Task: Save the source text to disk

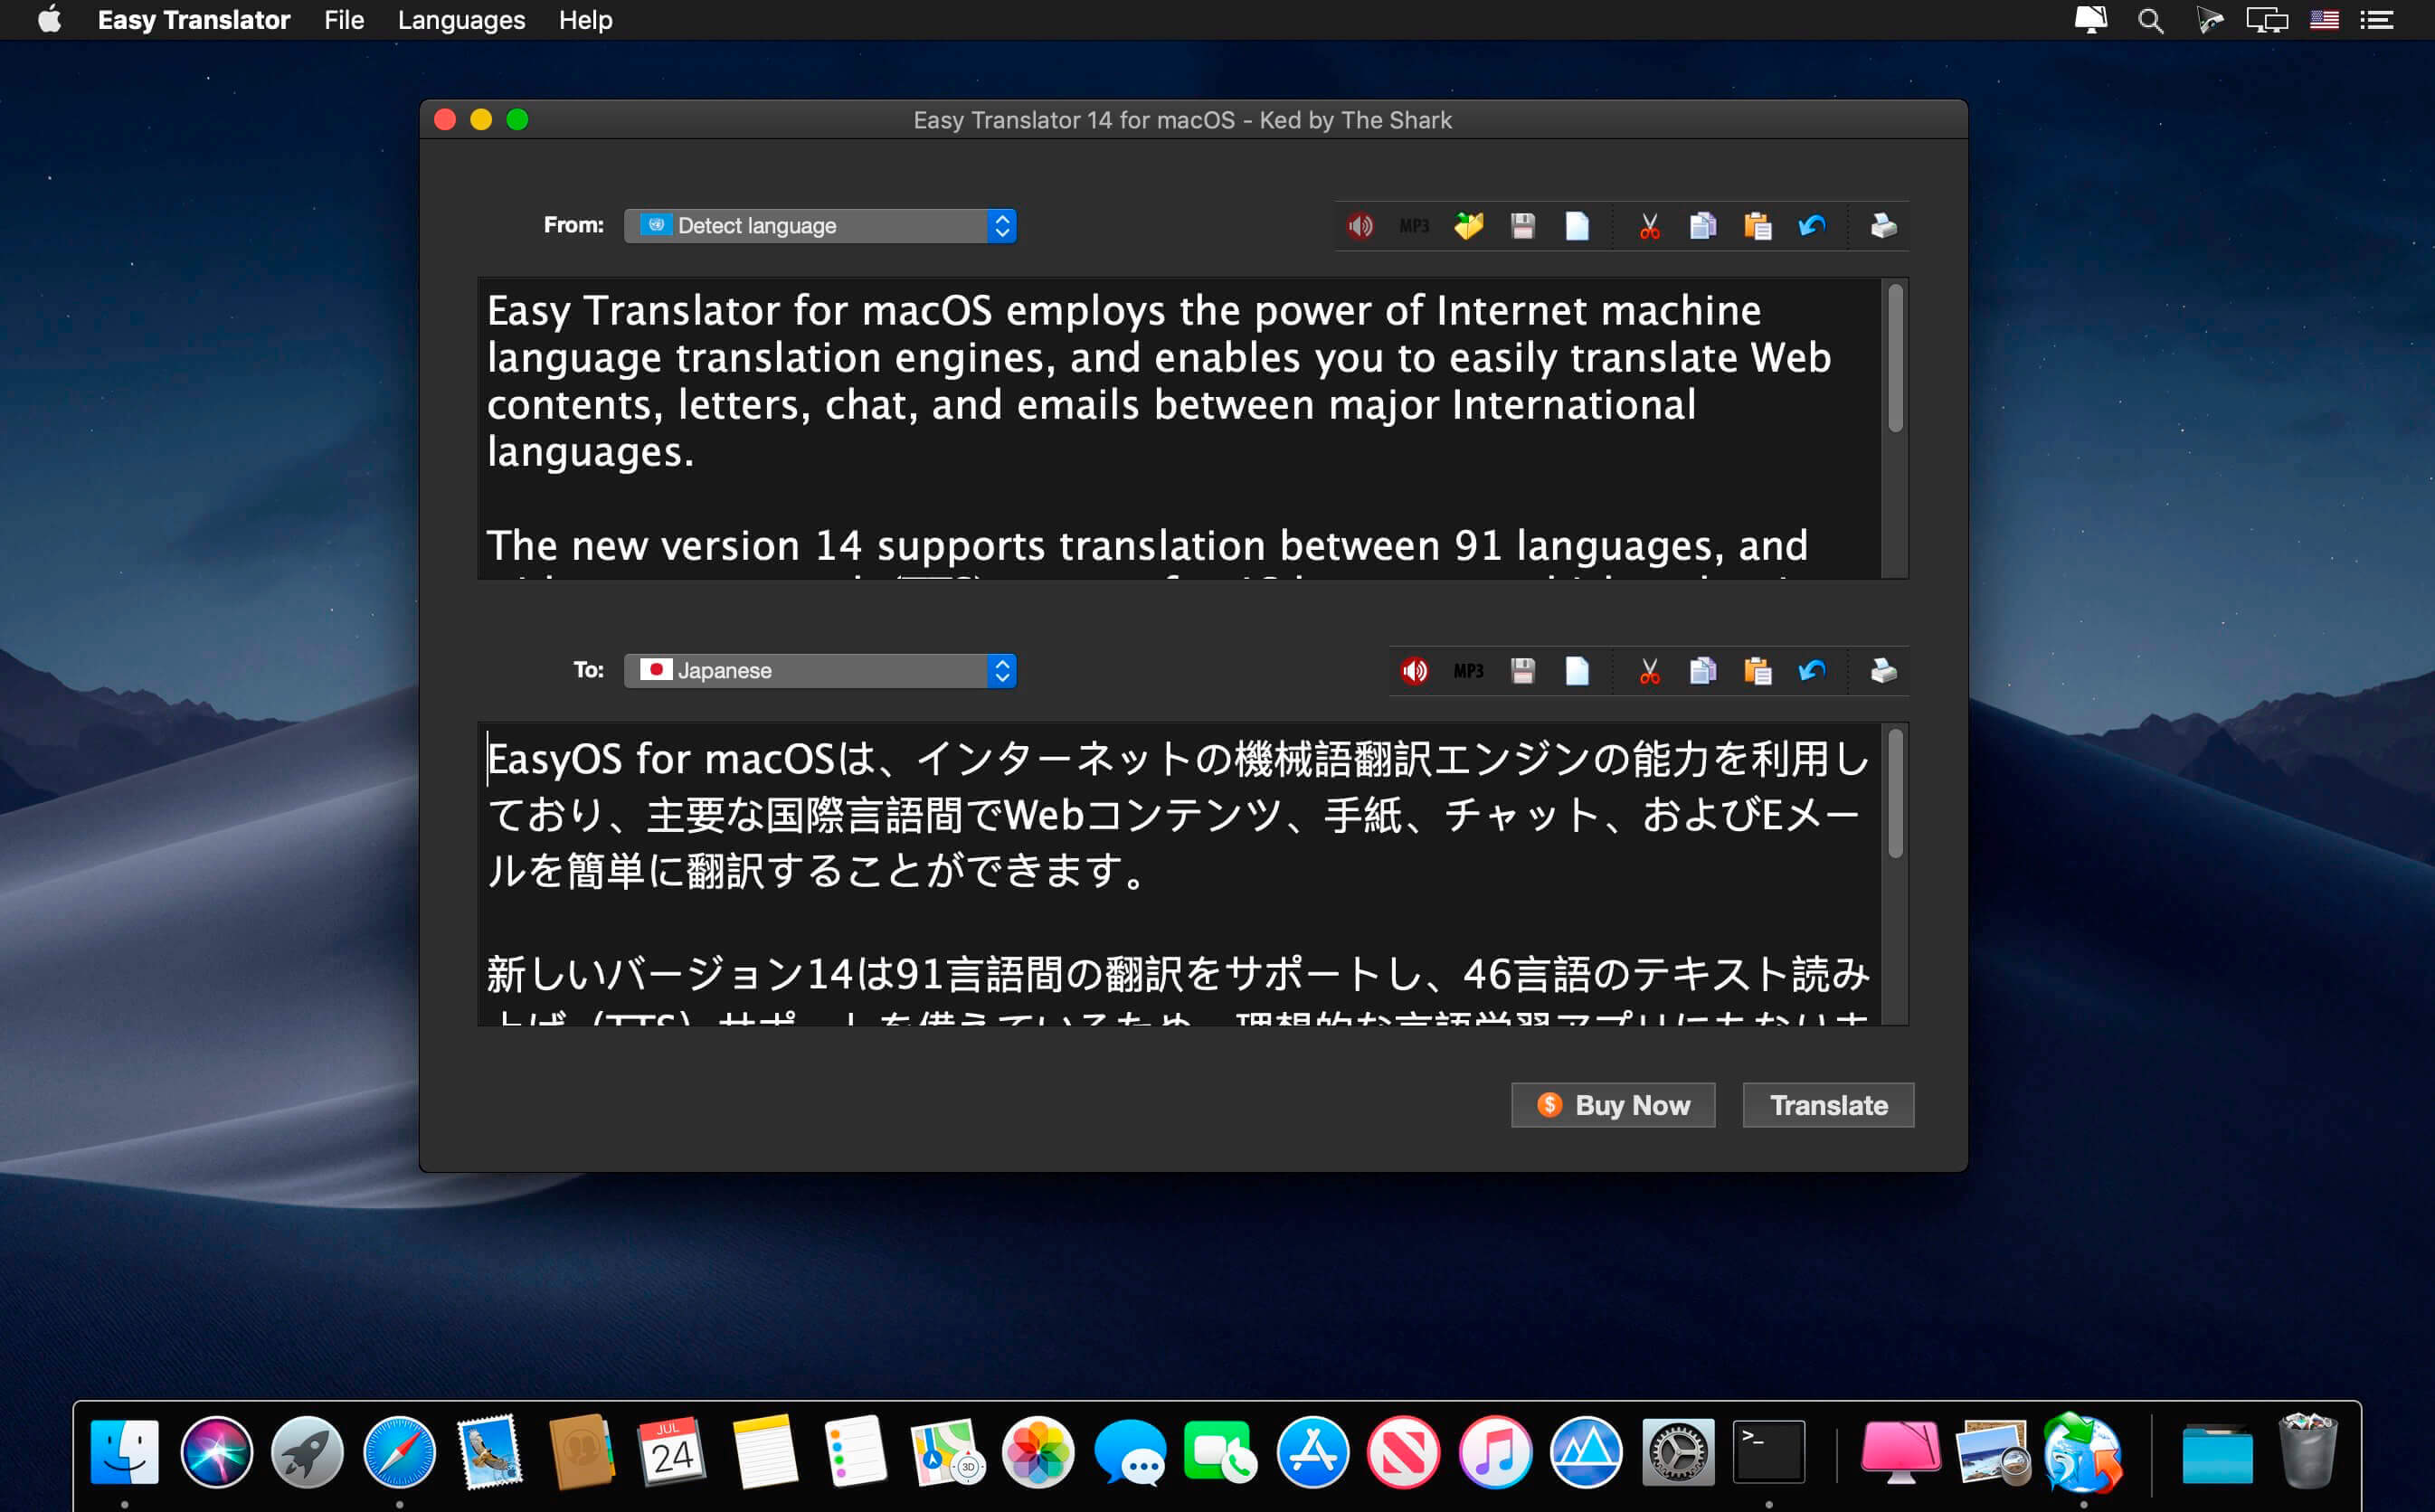Action: 1523,226
